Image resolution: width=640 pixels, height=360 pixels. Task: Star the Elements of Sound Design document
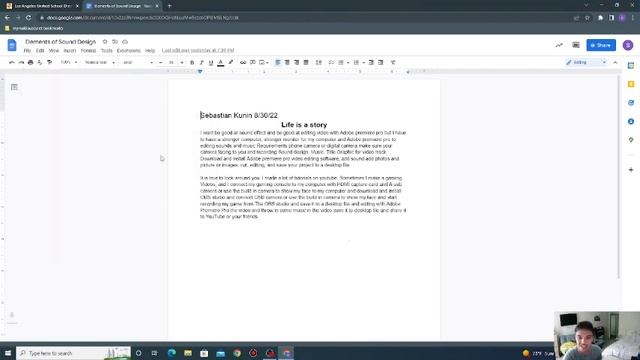105,42
